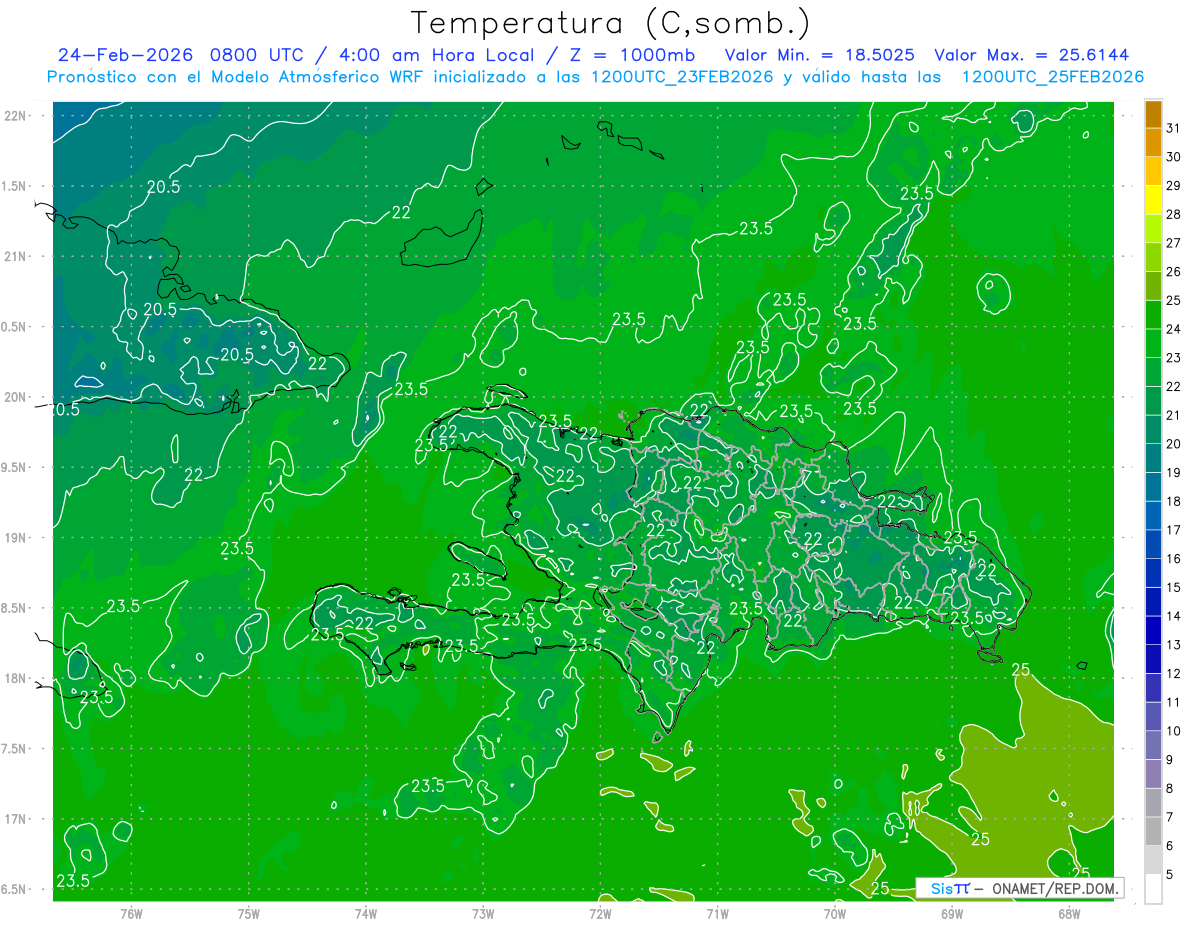The image size is (1200, 927).
Task: Click the "17N" latitude axis label
Action: click(x=15, y=819)
